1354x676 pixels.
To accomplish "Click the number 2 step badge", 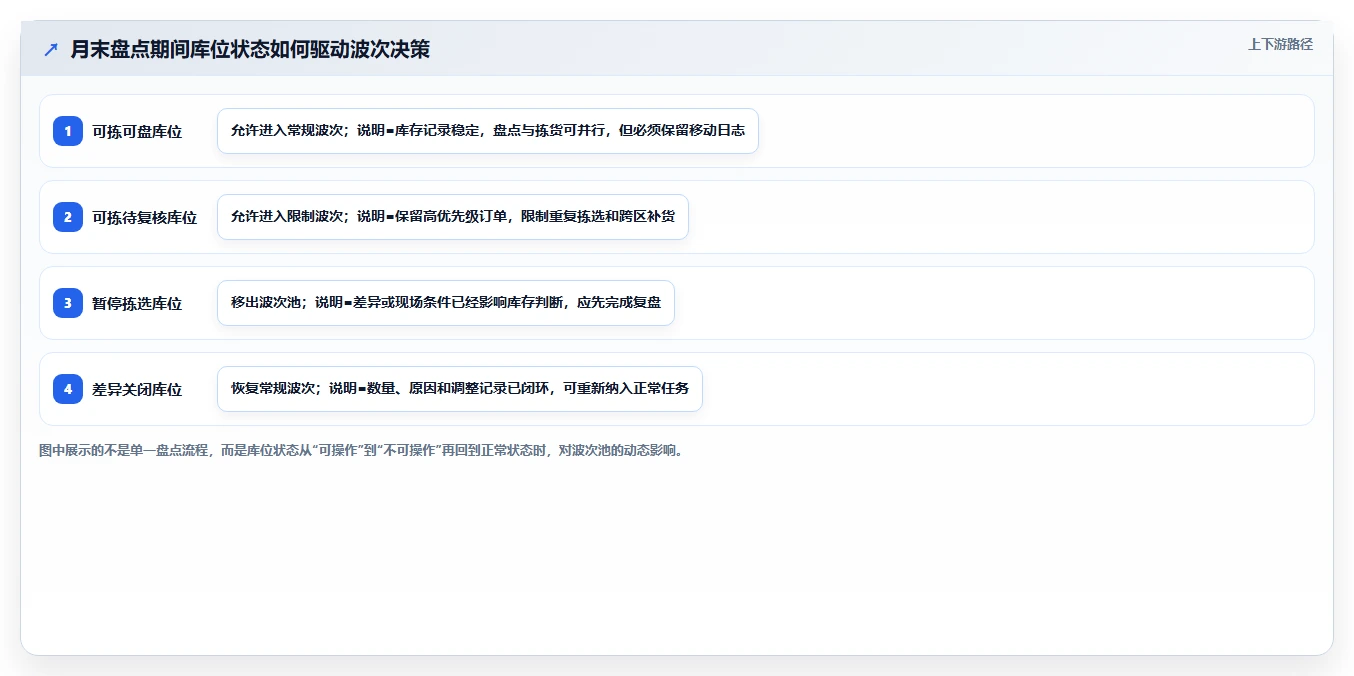I will tap(68, 217).
